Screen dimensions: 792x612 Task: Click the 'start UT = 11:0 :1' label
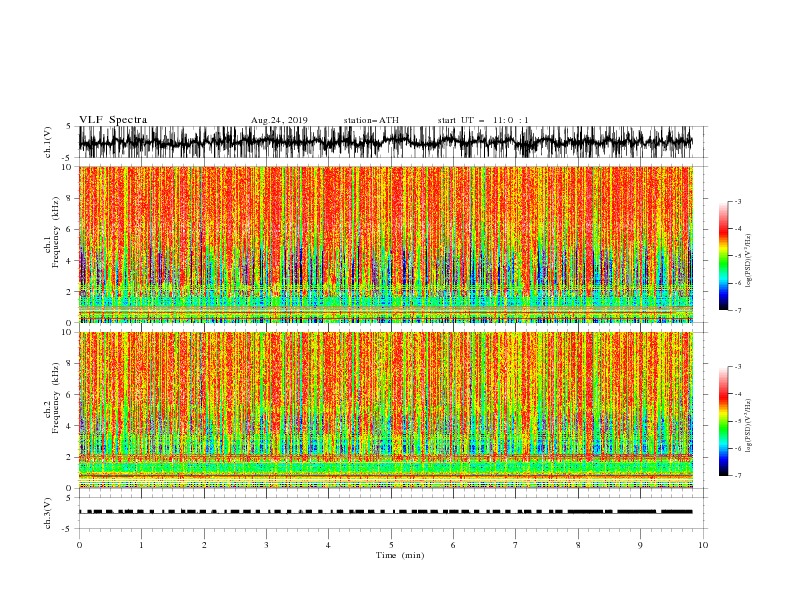(483, 120)
